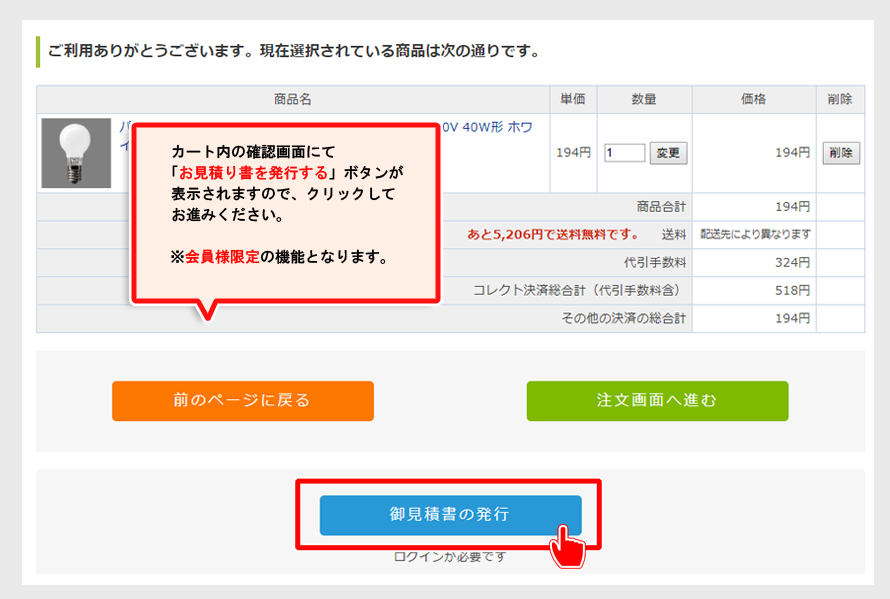Viewport: 890px width, 599px height.
Task: Select the コレクト決済総合計 label
Action: 577,291
